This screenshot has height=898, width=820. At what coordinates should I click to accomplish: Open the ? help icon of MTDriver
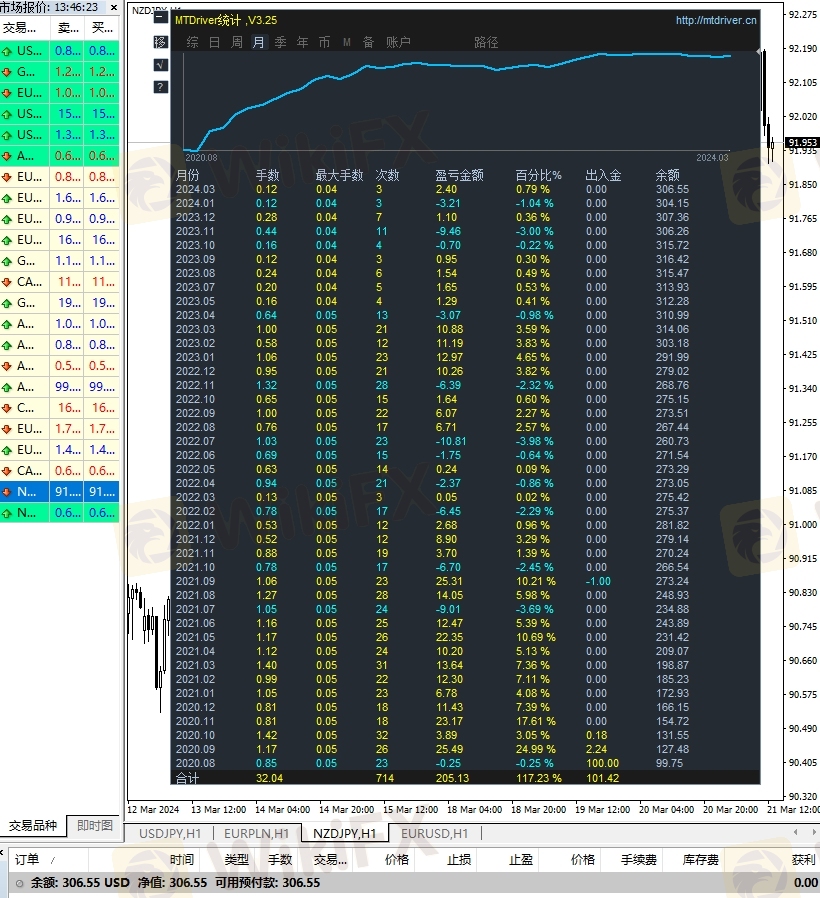click(x=161, y=87)
